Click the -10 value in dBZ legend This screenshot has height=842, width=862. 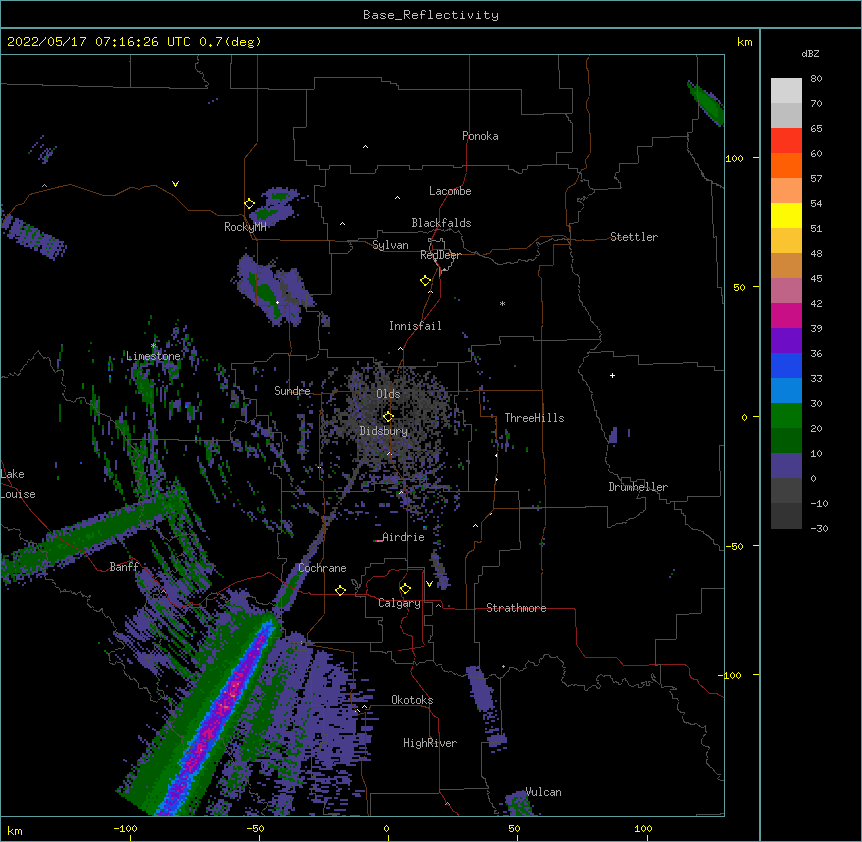coord(819,503)
